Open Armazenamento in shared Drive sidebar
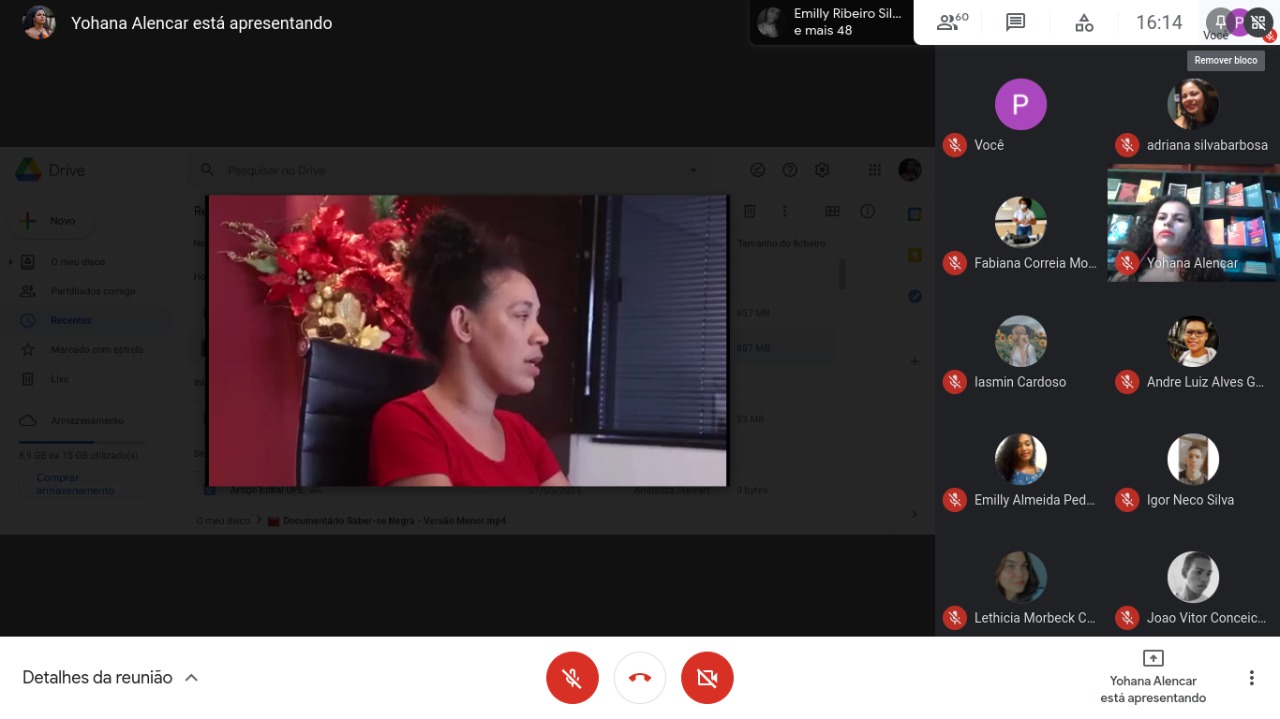The height and width of the screenshot is (719, 1280). click(87, 421)
